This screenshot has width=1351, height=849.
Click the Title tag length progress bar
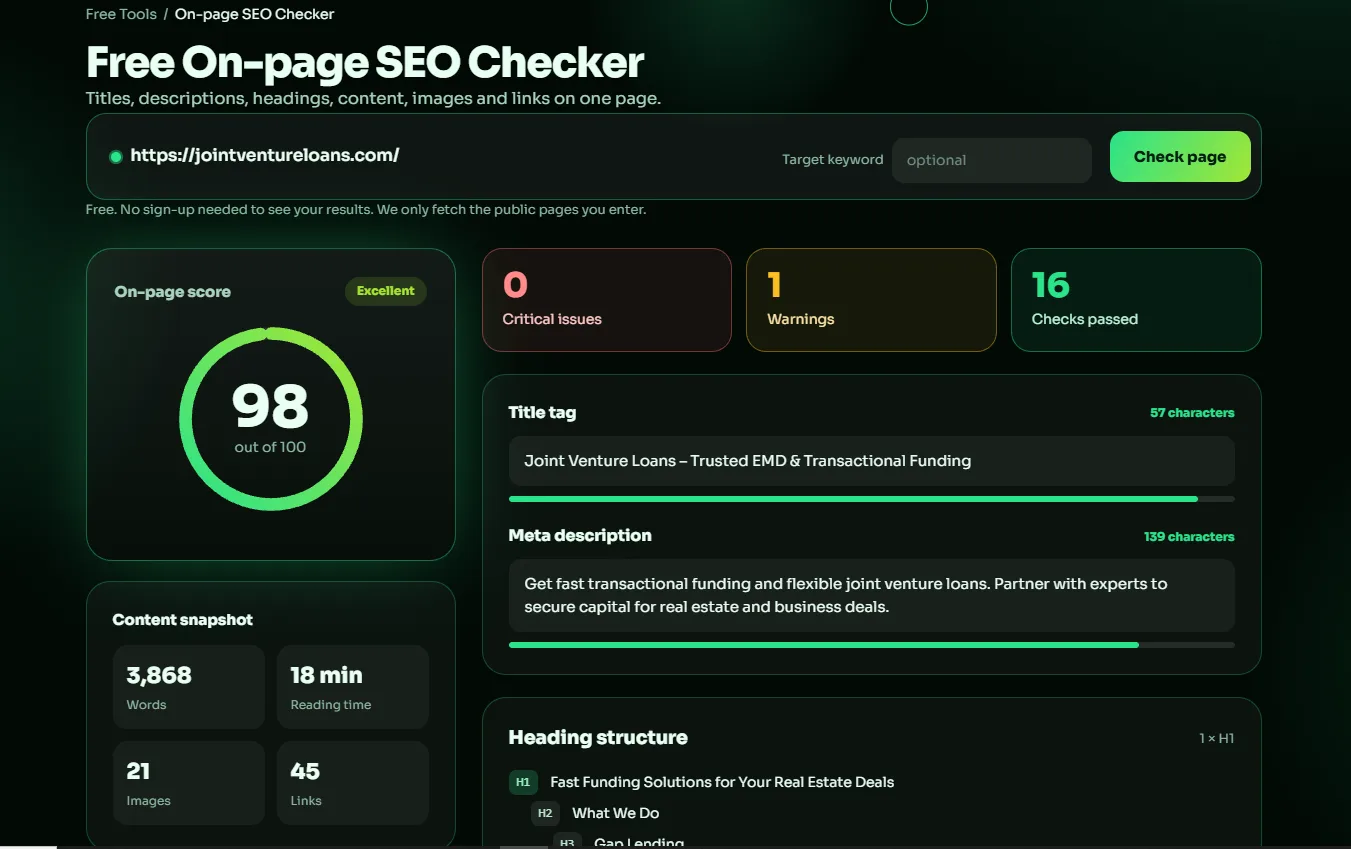click(871, 499)
